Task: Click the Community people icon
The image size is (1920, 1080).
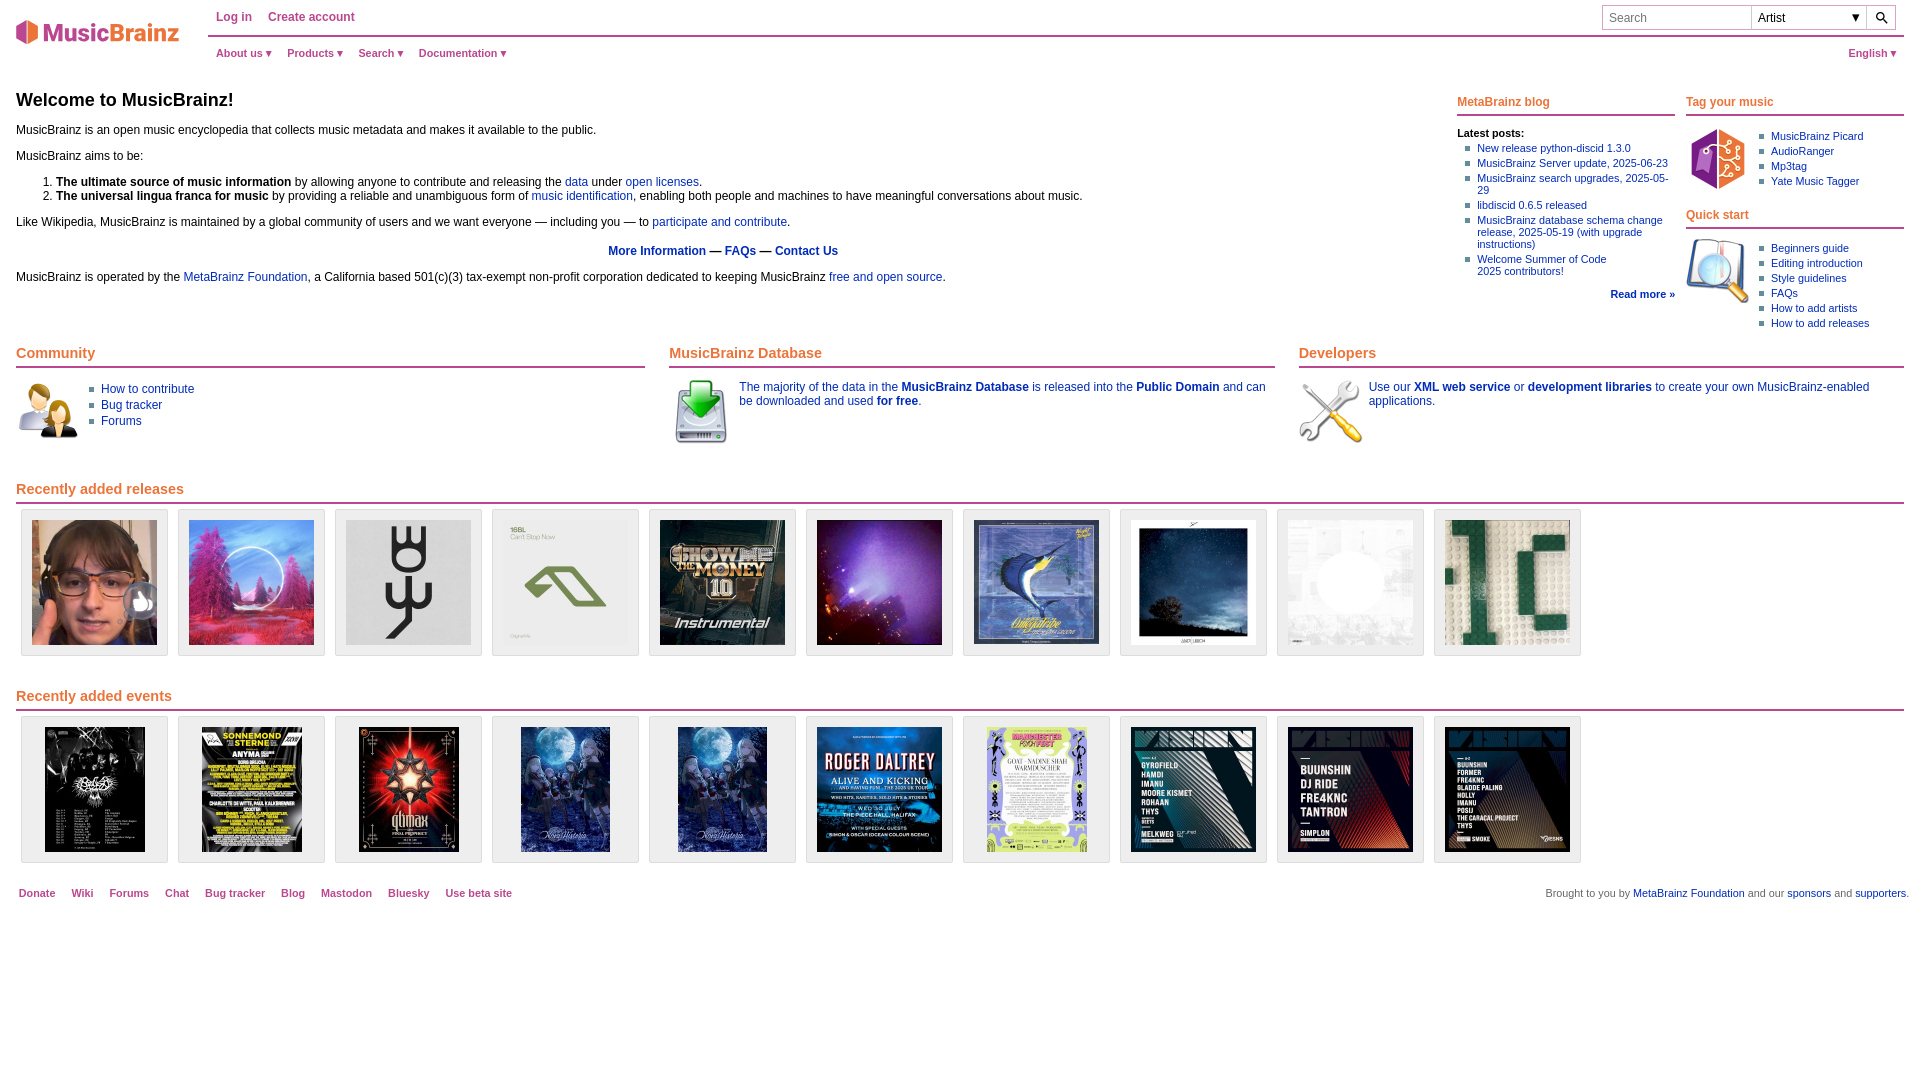Action: (x=48, y=411)
